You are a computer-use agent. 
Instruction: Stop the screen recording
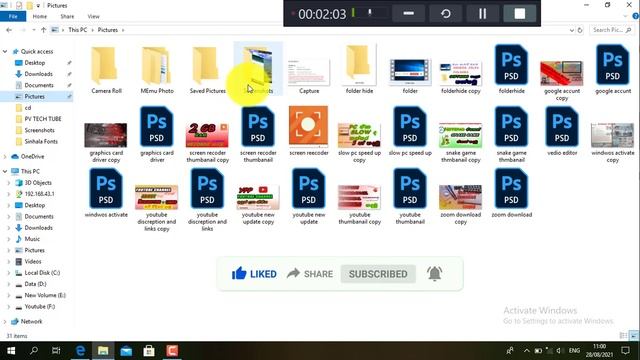coord(520,13)
